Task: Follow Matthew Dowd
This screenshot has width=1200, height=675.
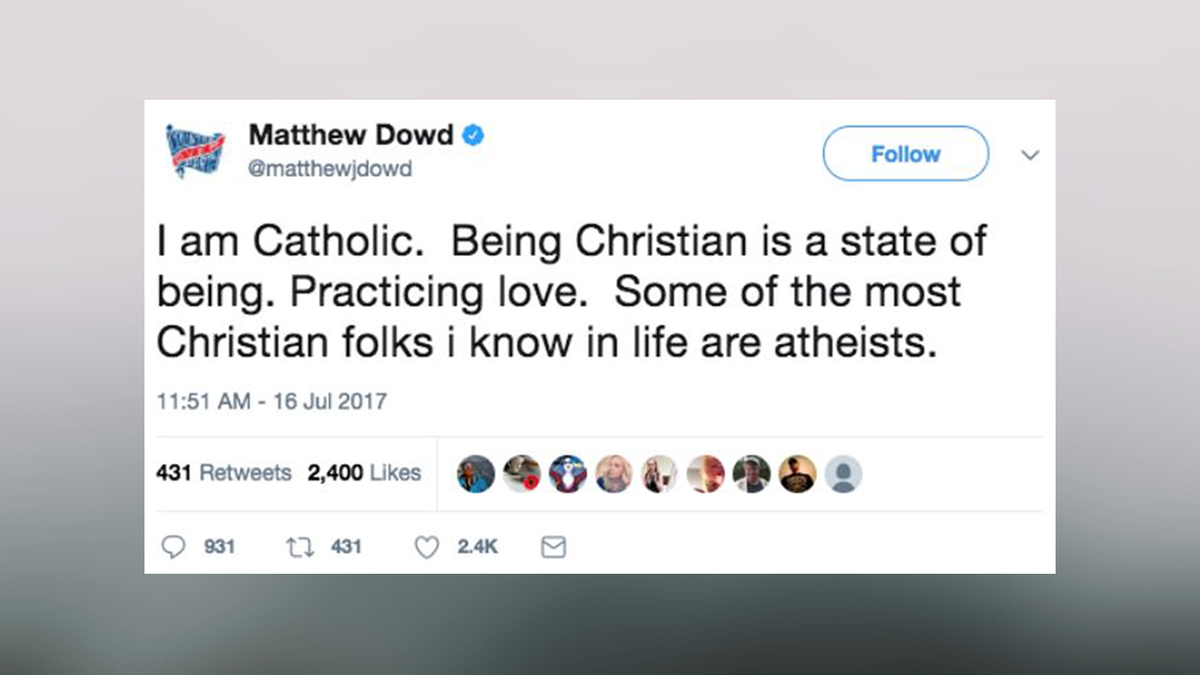Action: [x=905, y=154]
